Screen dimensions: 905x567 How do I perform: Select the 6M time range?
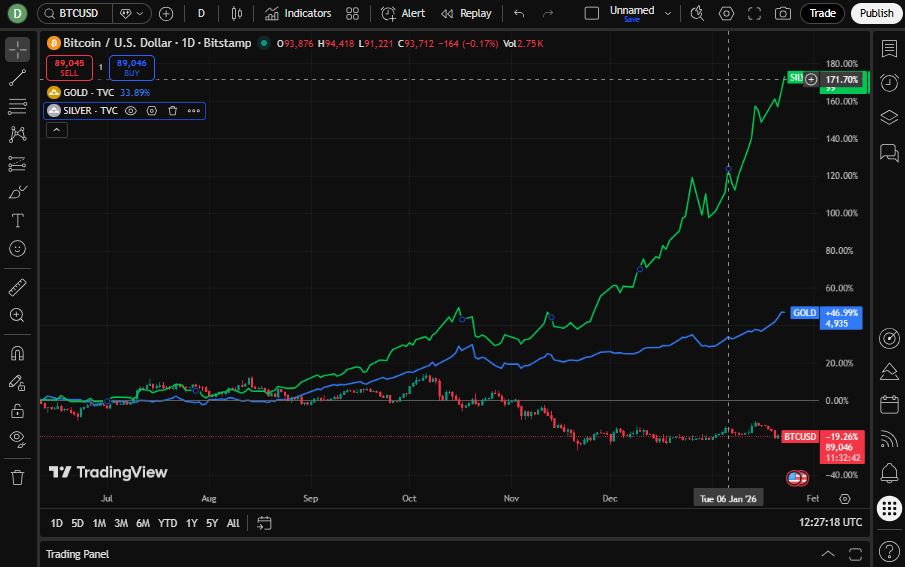pos(143,523)
